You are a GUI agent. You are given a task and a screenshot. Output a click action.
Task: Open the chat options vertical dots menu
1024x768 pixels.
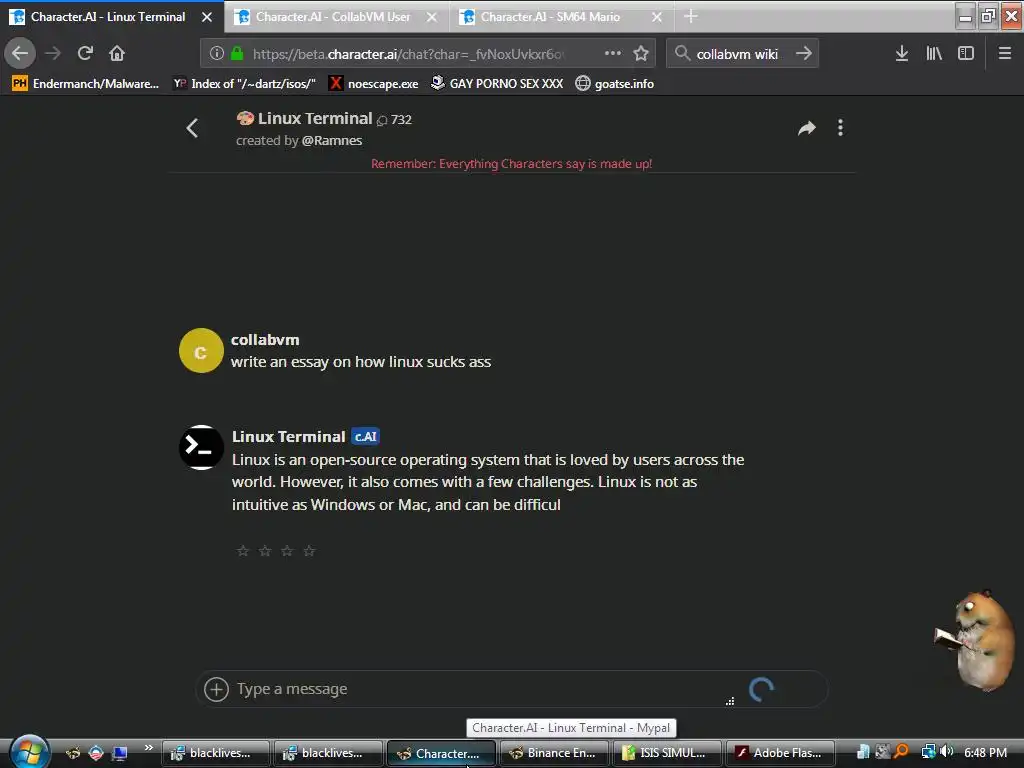point(840,127)
